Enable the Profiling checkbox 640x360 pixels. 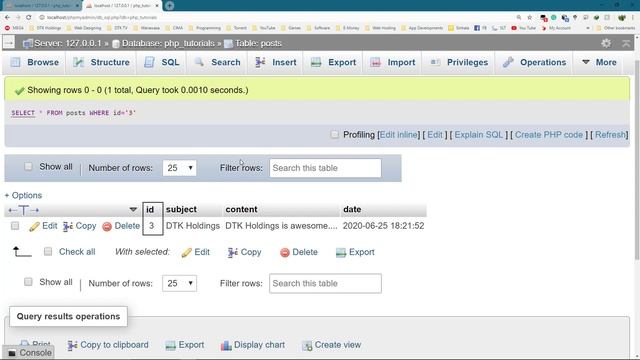(x=334, y=134)
